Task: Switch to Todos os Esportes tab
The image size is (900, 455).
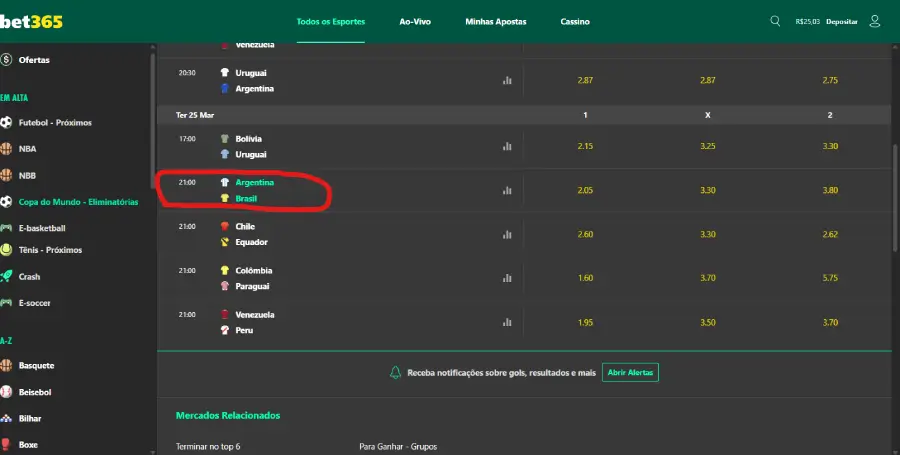Action: pyautogui.click(x=331, y=22)
